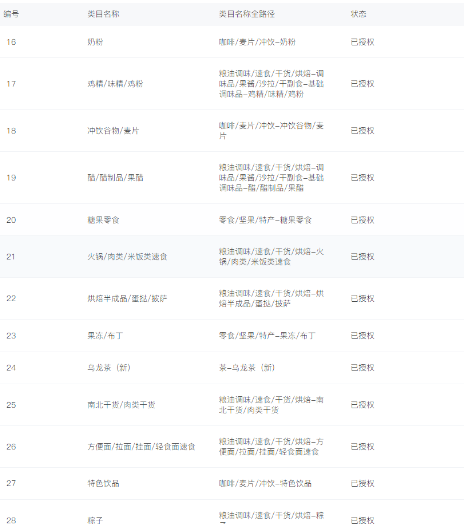The image size is (464, 524).
Task: Click the 方便面/拉面/挂面/轻食面速食 category name
Action: pos(141,447)
